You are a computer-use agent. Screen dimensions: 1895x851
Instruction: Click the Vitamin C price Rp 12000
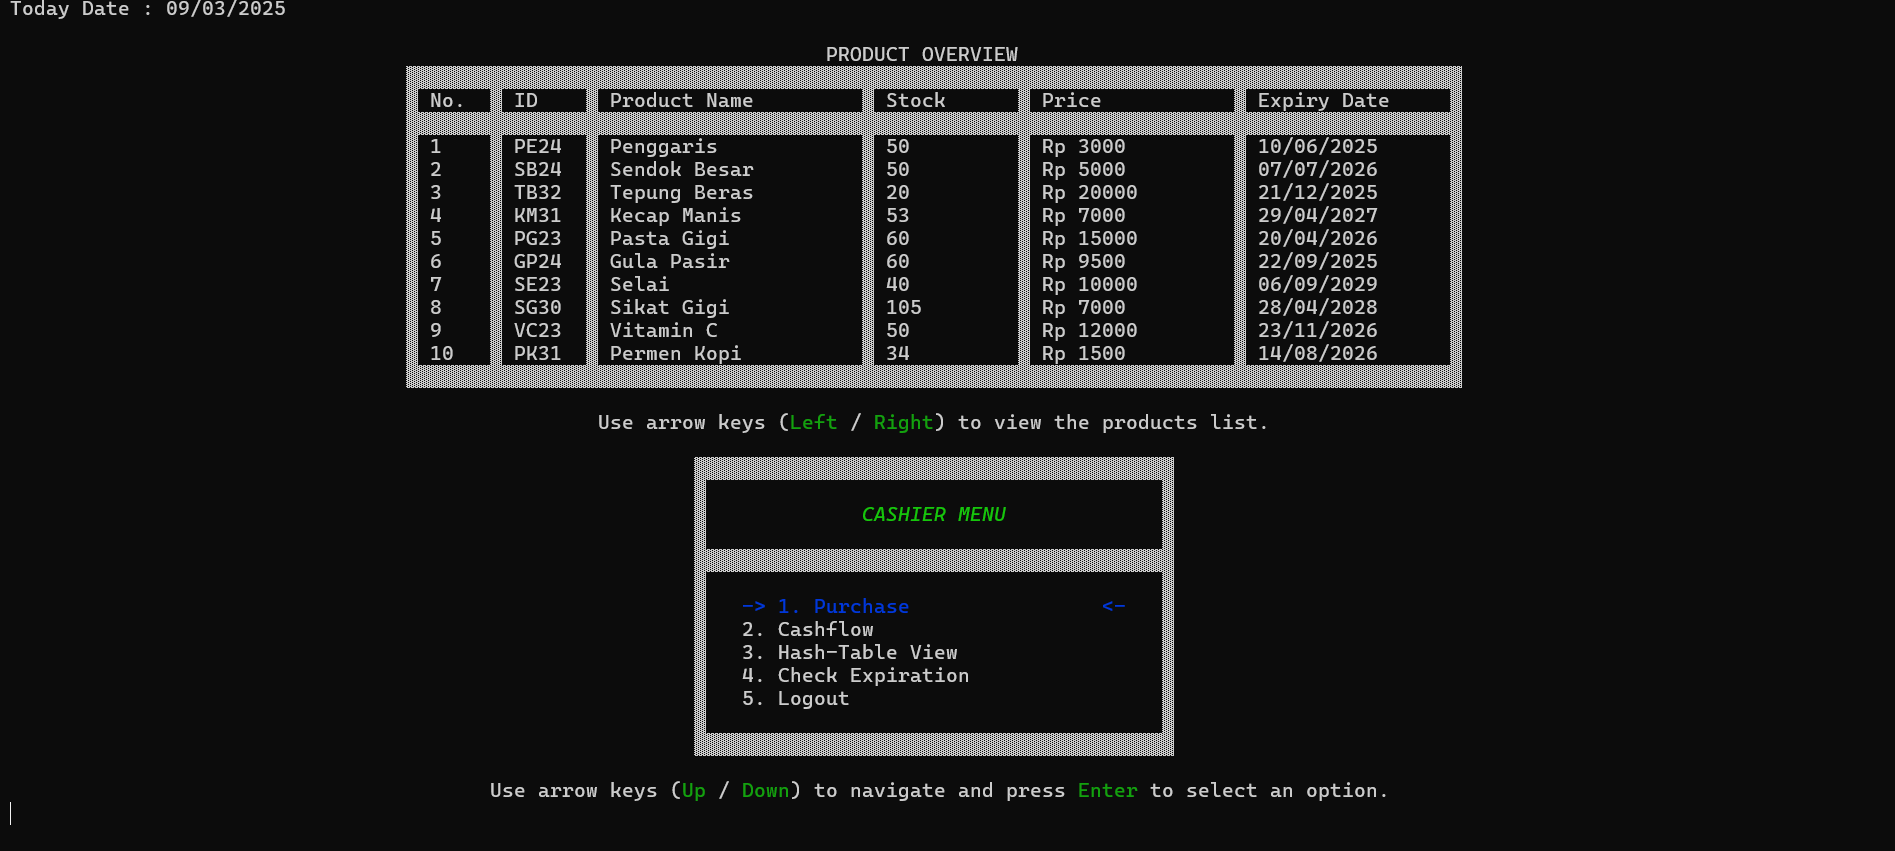click(x=1089, y=331)
